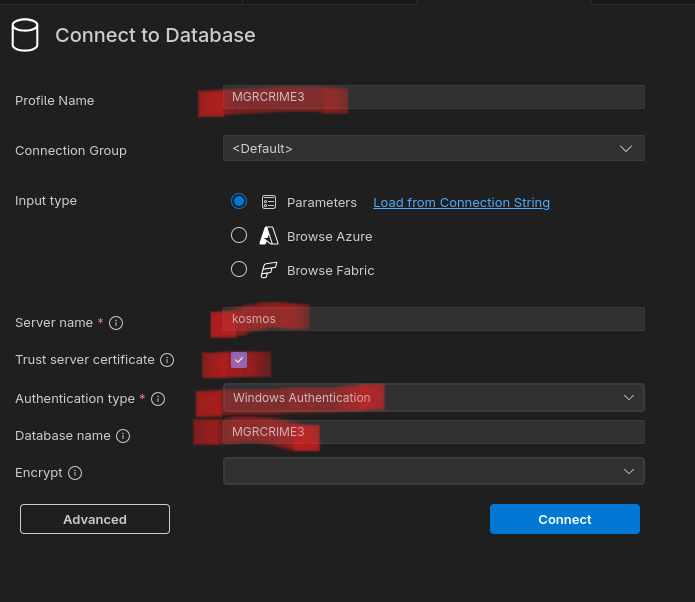
Task: Open Advanced connection settings
Action: 95,519
